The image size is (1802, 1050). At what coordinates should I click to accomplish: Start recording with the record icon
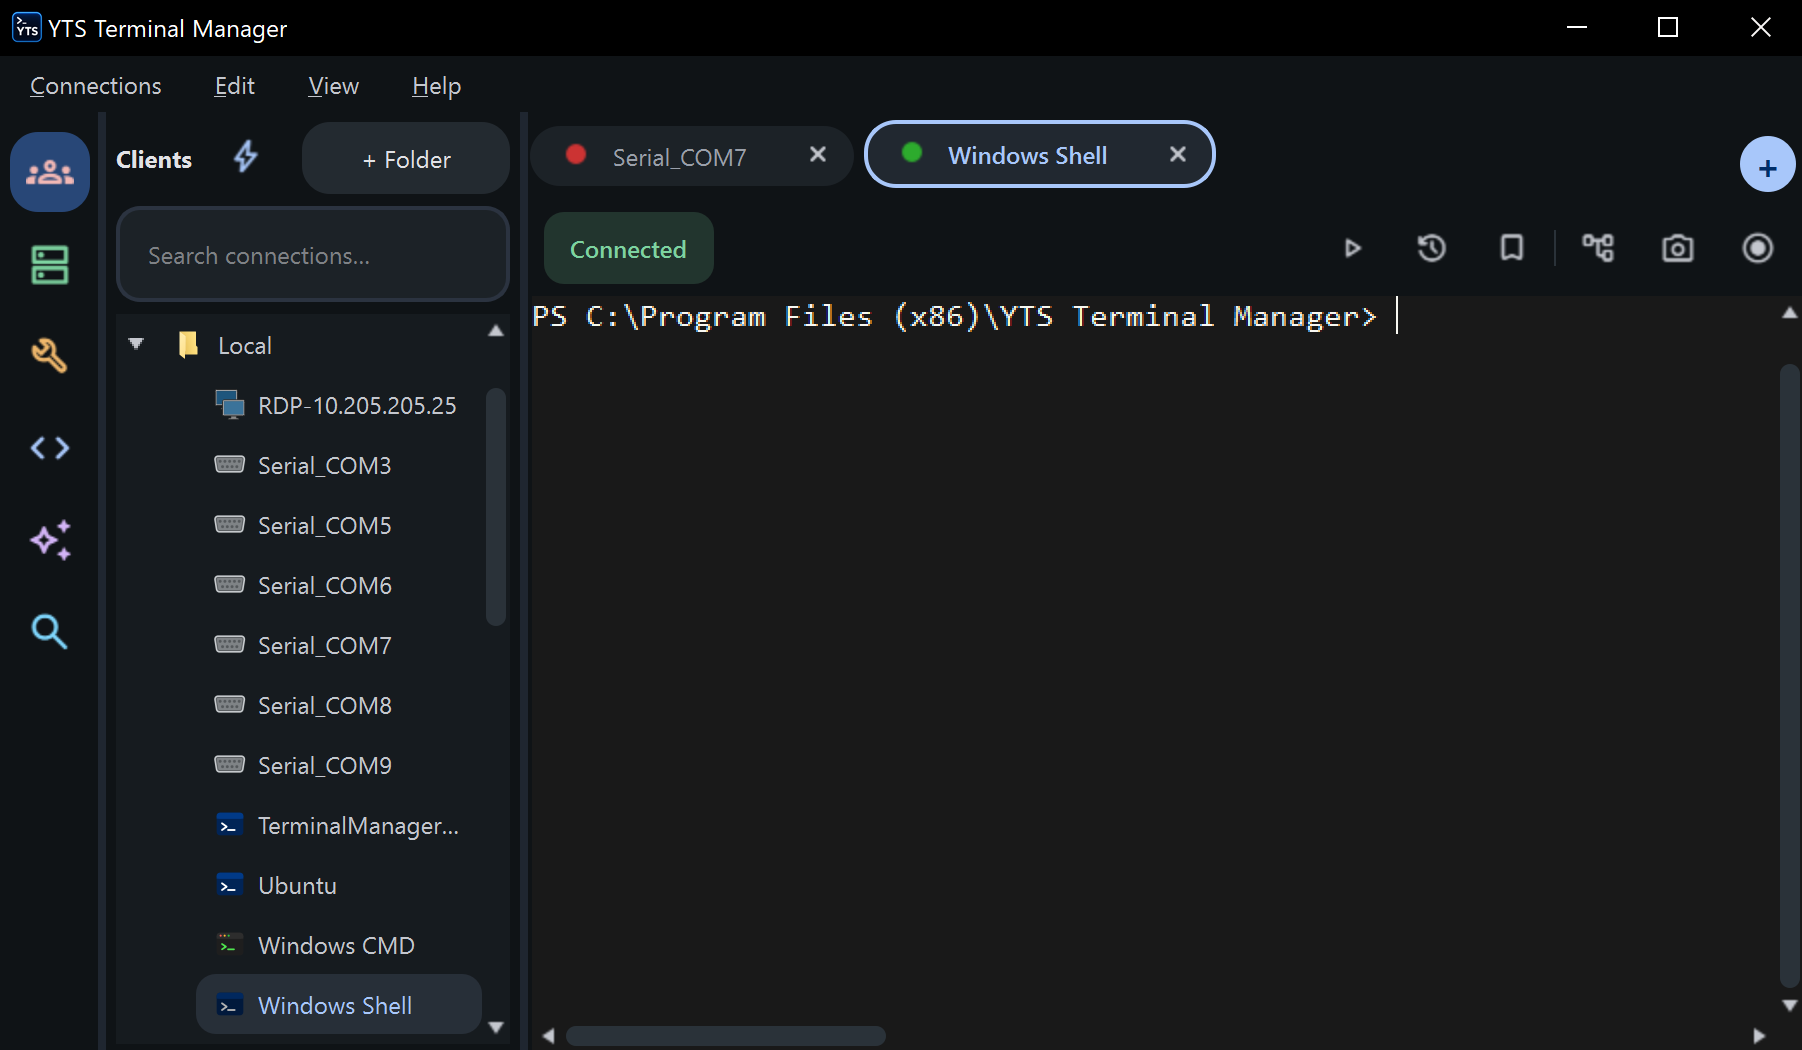[1758, 248]
